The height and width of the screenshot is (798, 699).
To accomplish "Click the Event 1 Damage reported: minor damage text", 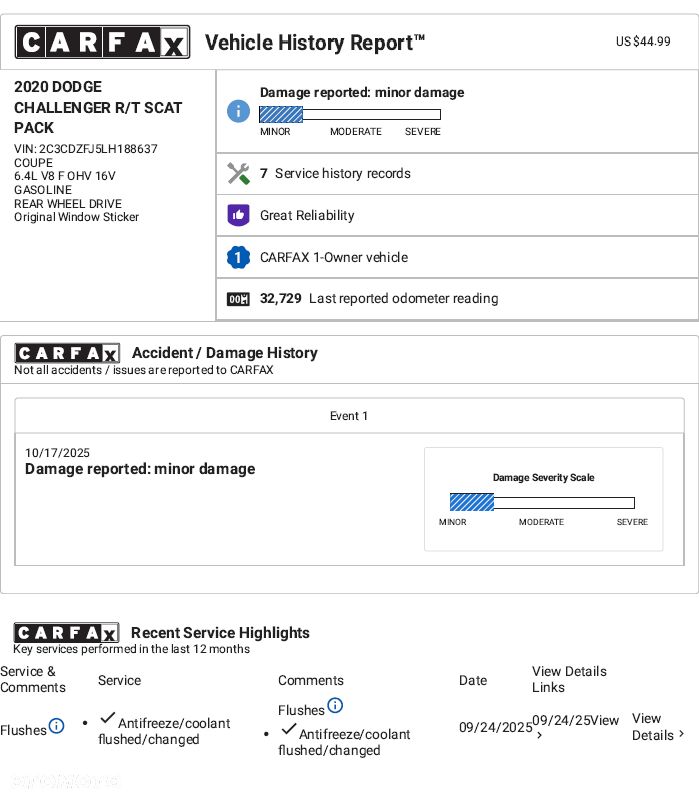I will click(x=140, y=469).
